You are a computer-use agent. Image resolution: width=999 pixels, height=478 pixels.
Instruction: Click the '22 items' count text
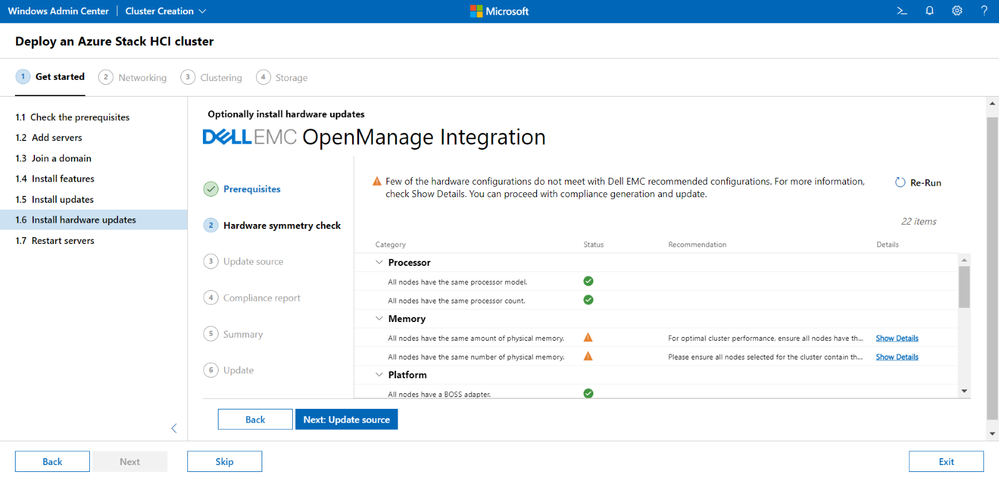click(x=919, y=222)
